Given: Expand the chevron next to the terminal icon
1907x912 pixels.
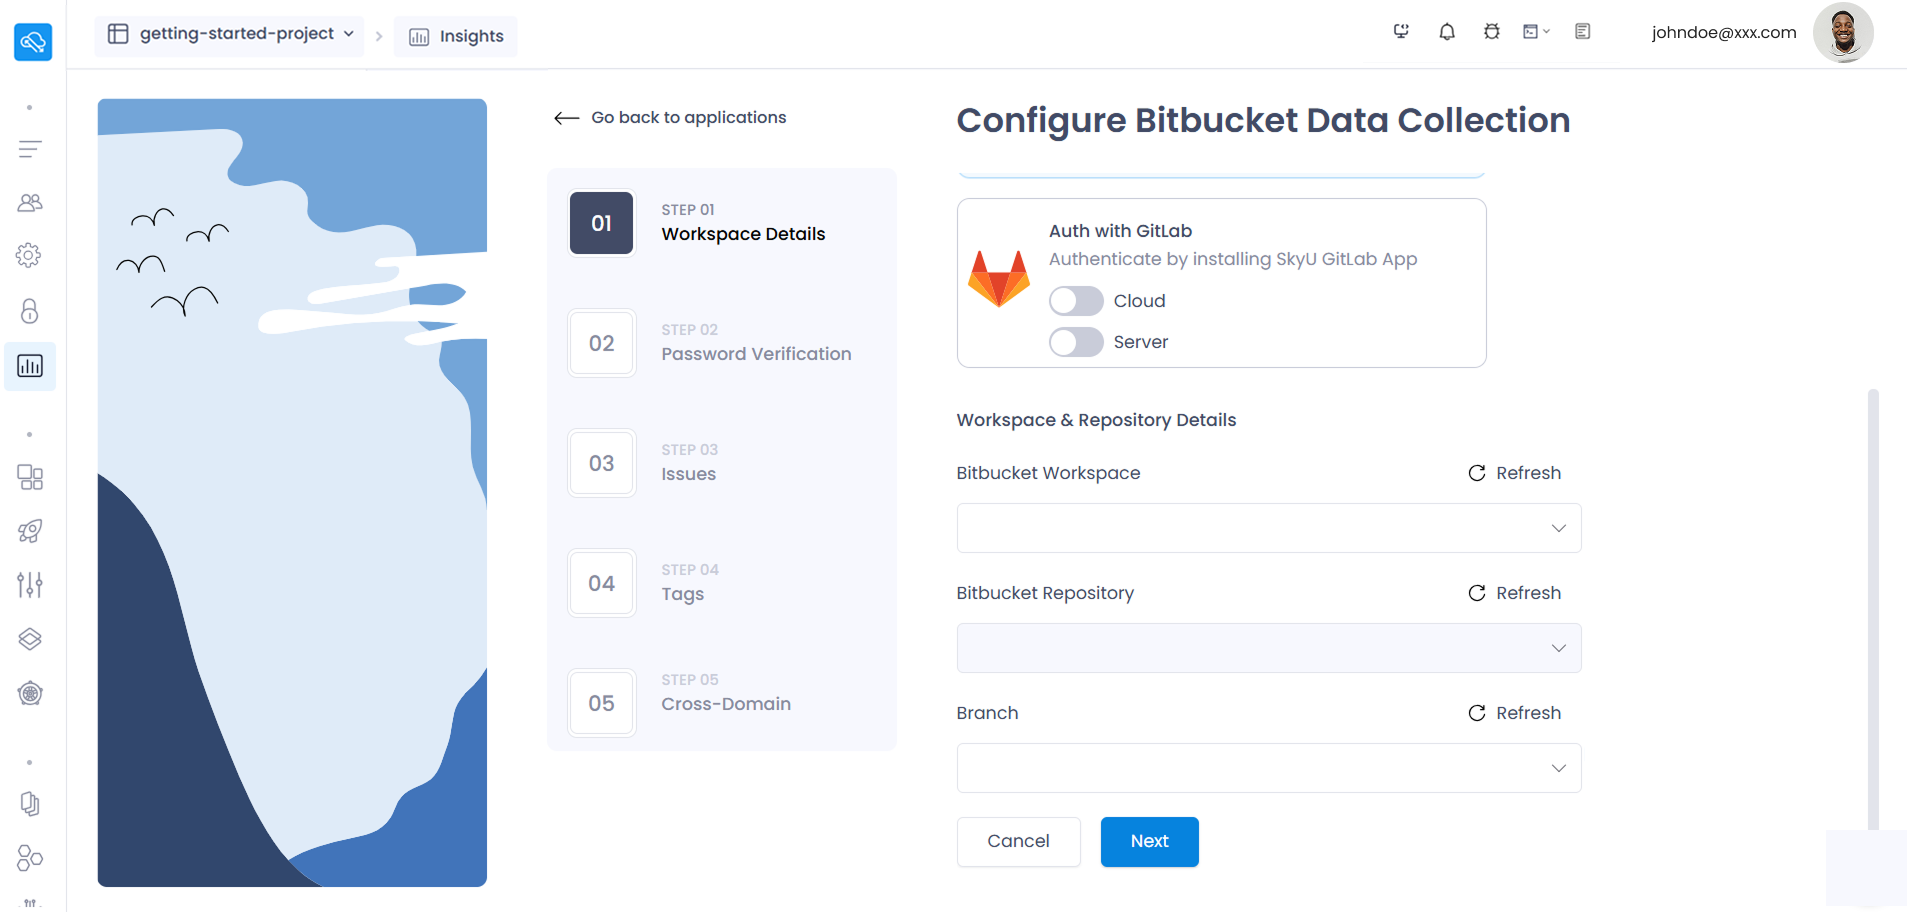Looking at the screenshot, I should [x=1546, y=32].
